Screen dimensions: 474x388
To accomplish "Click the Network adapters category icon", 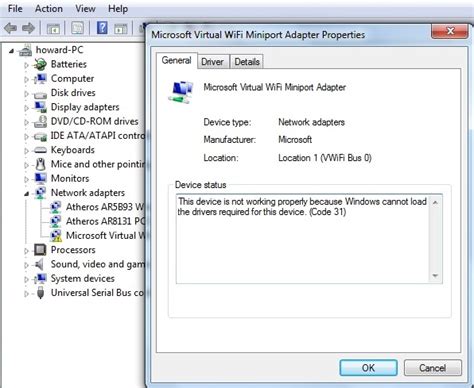I will [40, 193].
